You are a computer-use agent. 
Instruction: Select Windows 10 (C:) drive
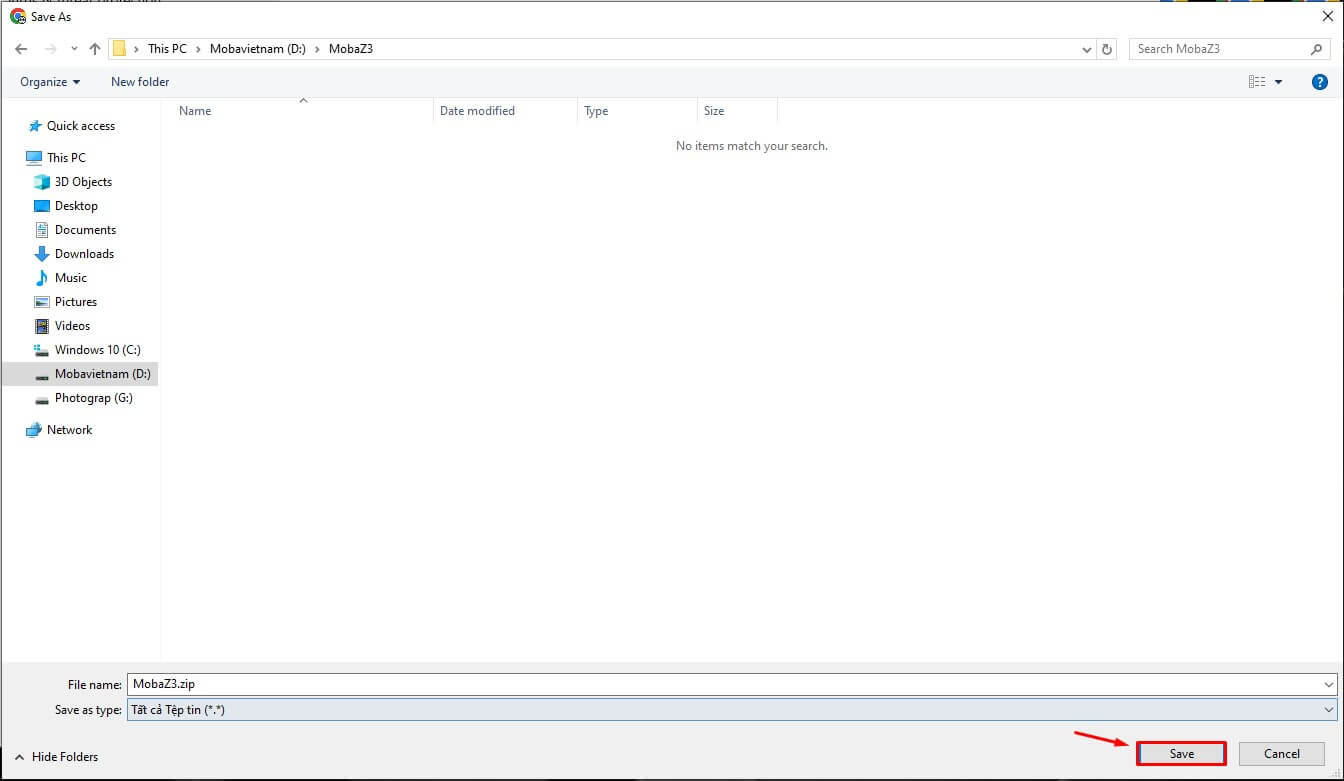97,350
